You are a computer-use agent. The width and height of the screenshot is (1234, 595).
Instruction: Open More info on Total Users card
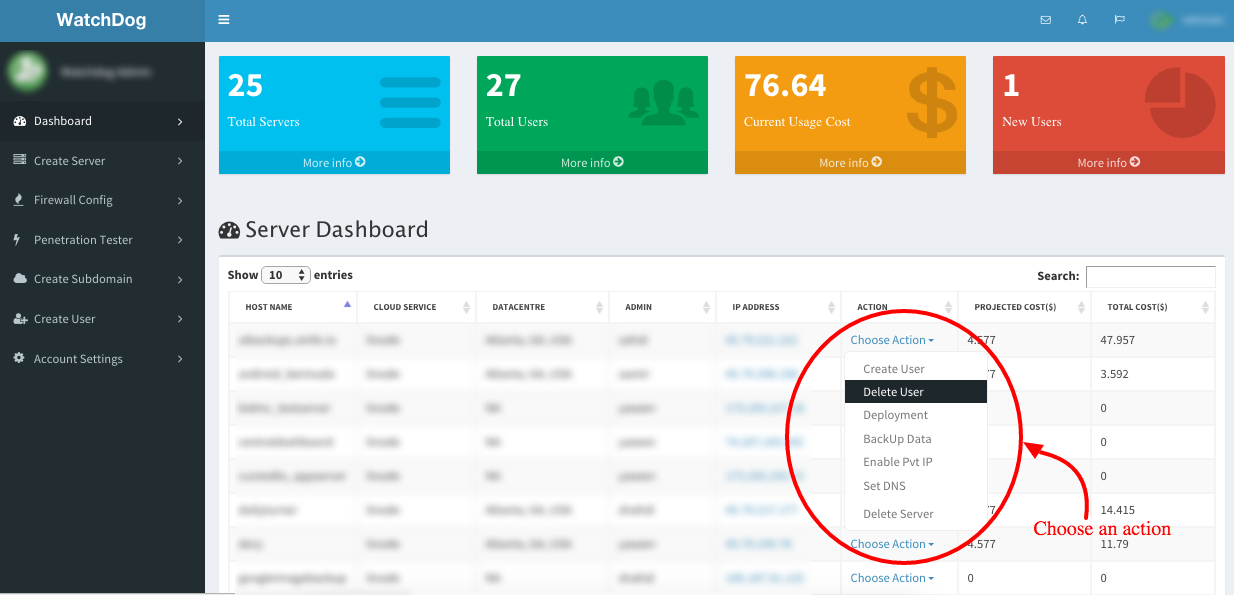592,162
